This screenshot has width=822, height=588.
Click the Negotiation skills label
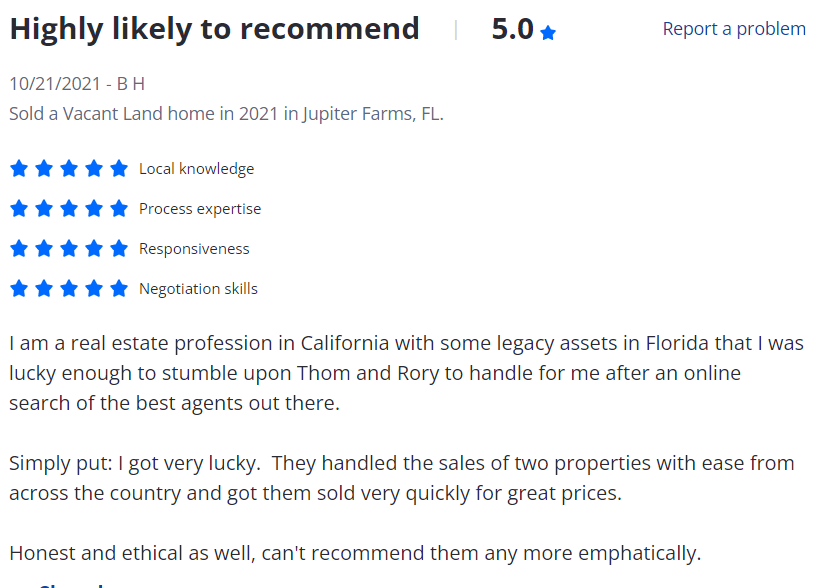coord(198,289)
